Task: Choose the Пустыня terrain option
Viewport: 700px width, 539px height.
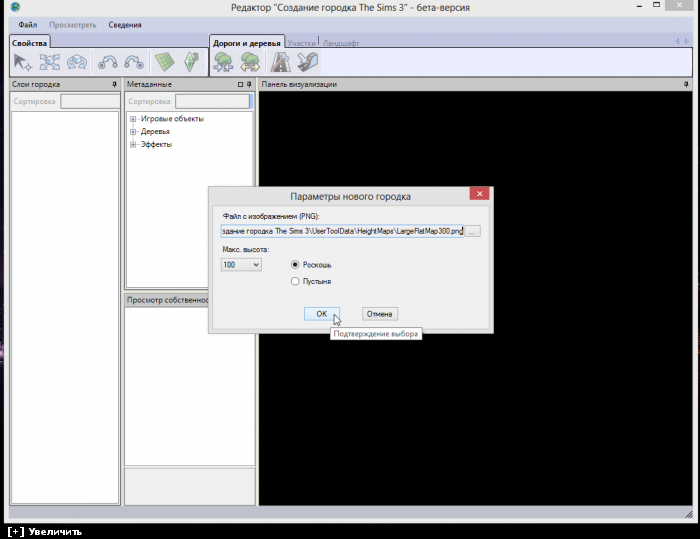Action: pos(295,282)
